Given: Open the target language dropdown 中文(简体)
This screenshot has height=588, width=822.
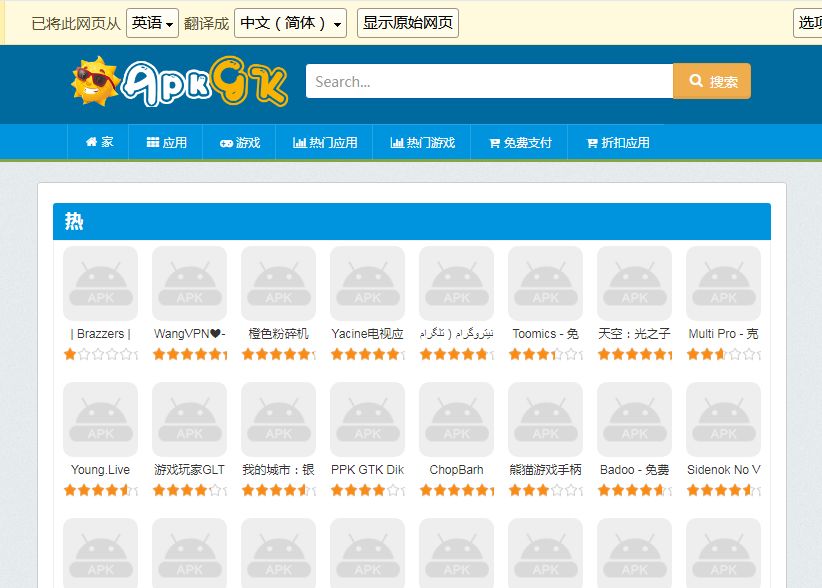Looking at the screenshot, I should tap(290, 23).
